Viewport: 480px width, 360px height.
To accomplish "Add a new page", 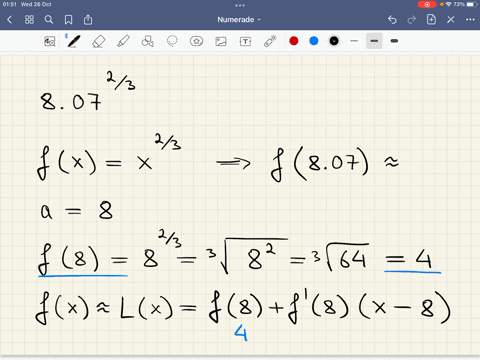I will coord(431,19).
